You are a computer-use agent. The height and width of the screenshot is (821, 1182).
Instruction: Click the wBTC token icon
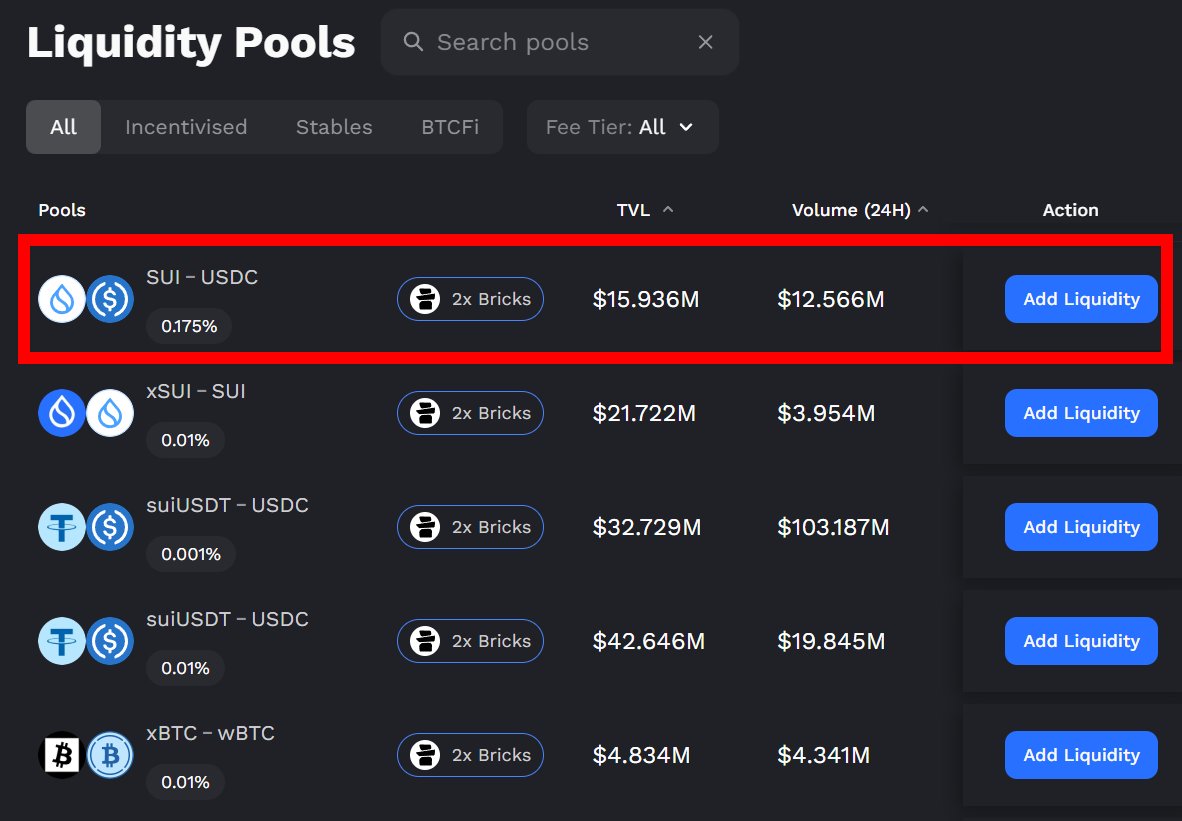point(110,755)
